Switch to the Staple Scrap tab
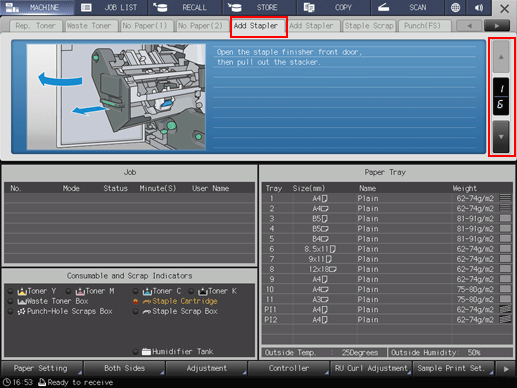The image size is (517, 388). coord(369,26)
